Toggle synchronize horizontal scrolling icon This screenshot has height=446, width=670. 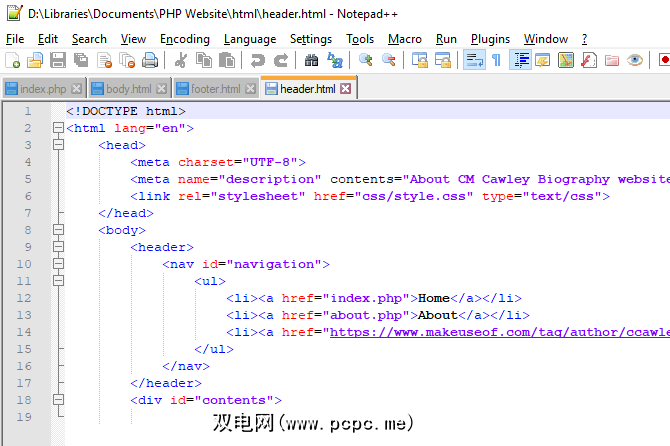click(443, 60)
